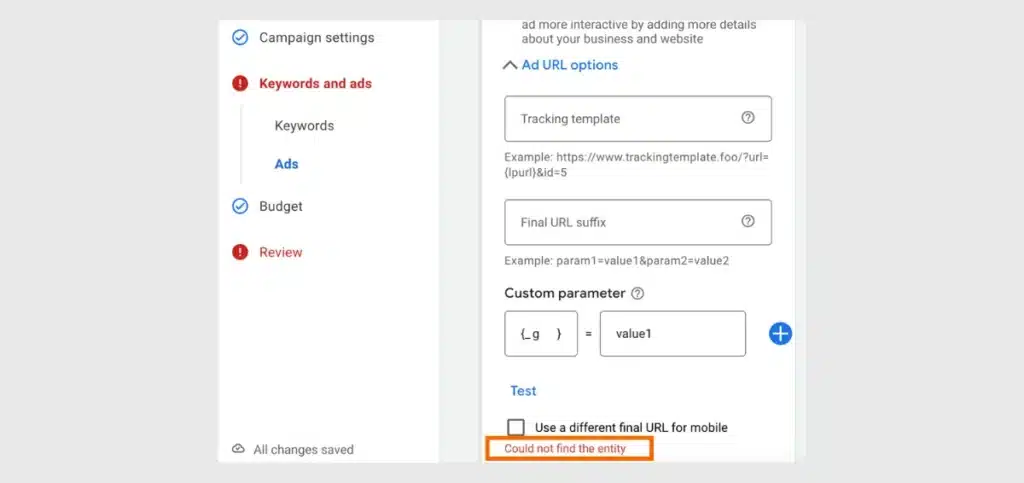Click the Budget checkmark icon
Screen dimensions: 1024x483
point(240,206)
